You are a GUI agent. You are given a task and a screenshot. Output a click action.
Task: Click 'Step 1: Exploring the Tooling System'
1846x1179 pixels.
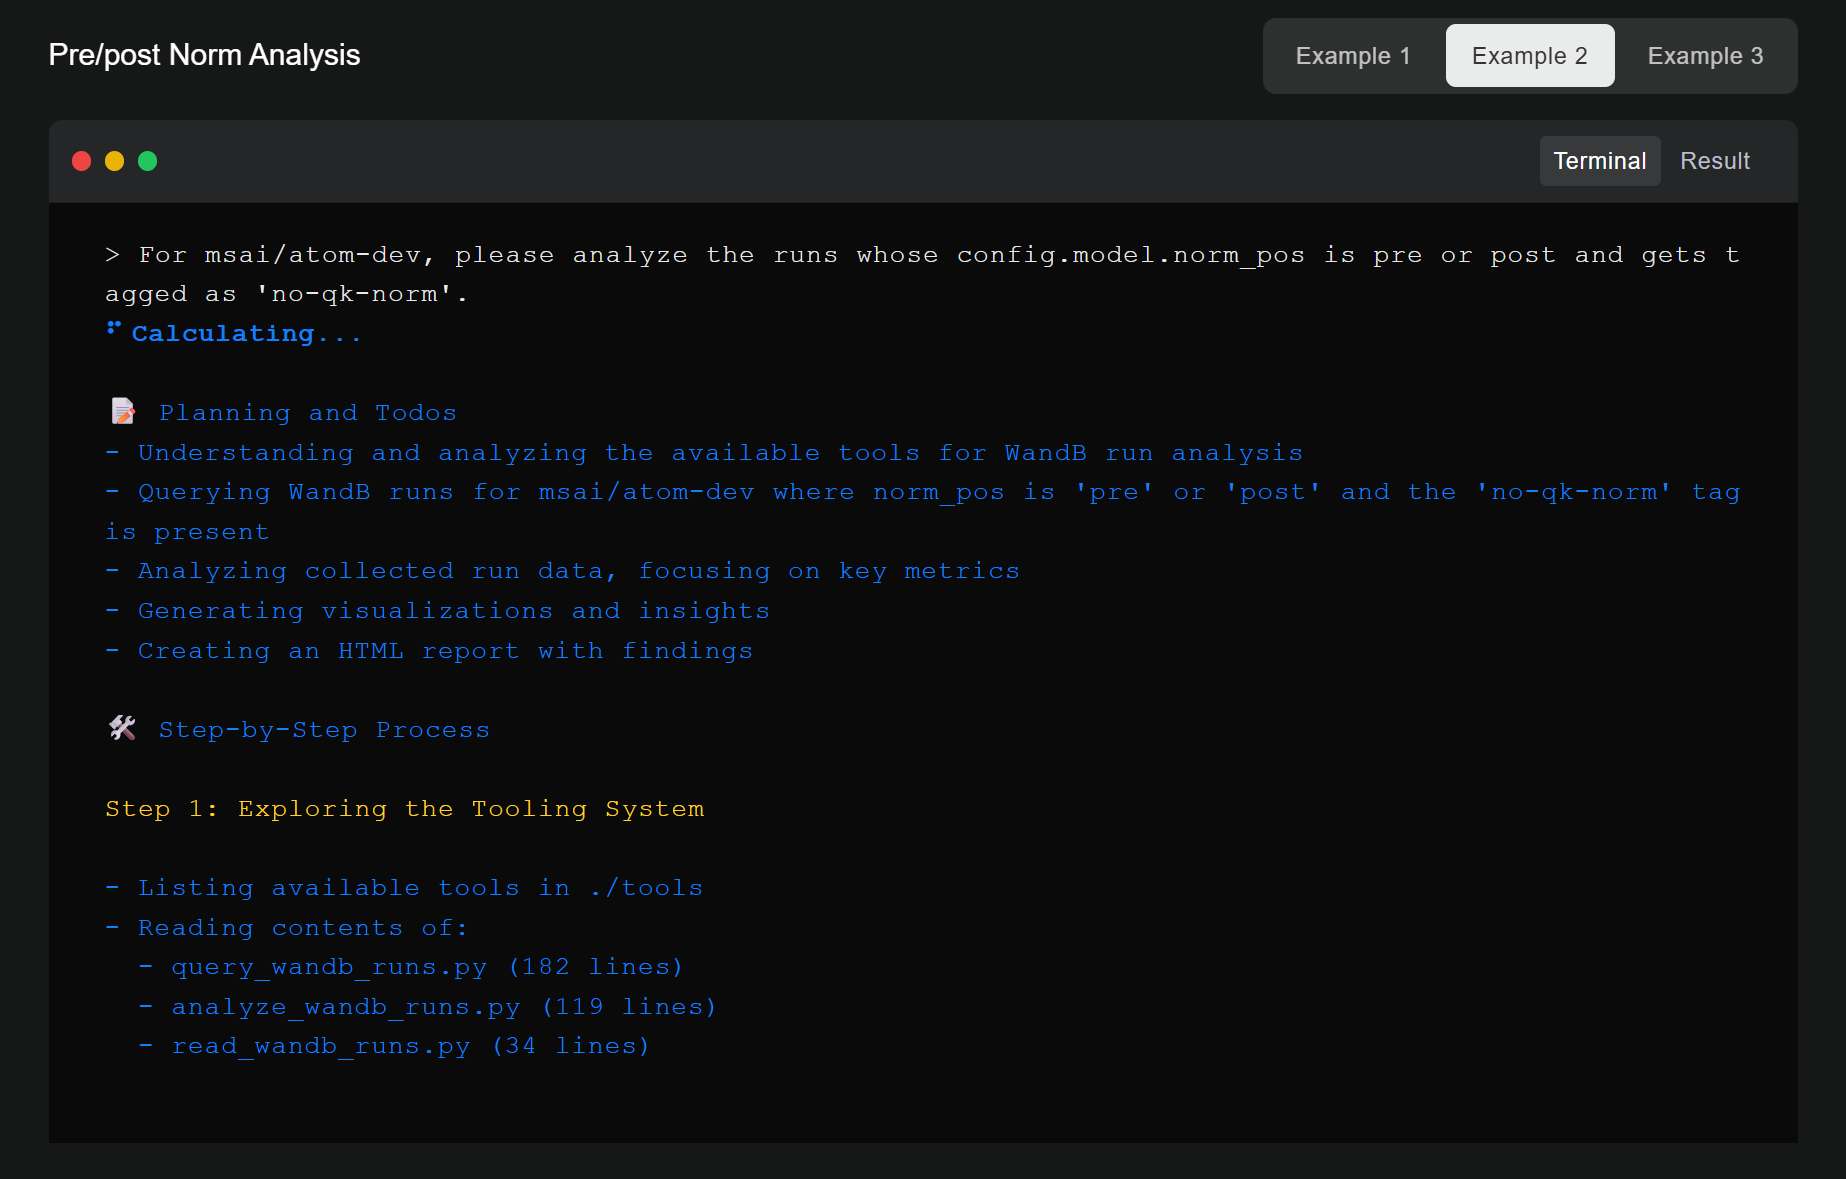(405, 809)
